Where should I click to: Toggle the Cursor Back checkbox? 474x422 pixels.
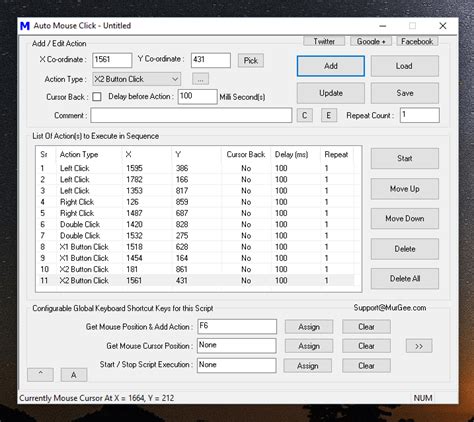tap(97, 97)
